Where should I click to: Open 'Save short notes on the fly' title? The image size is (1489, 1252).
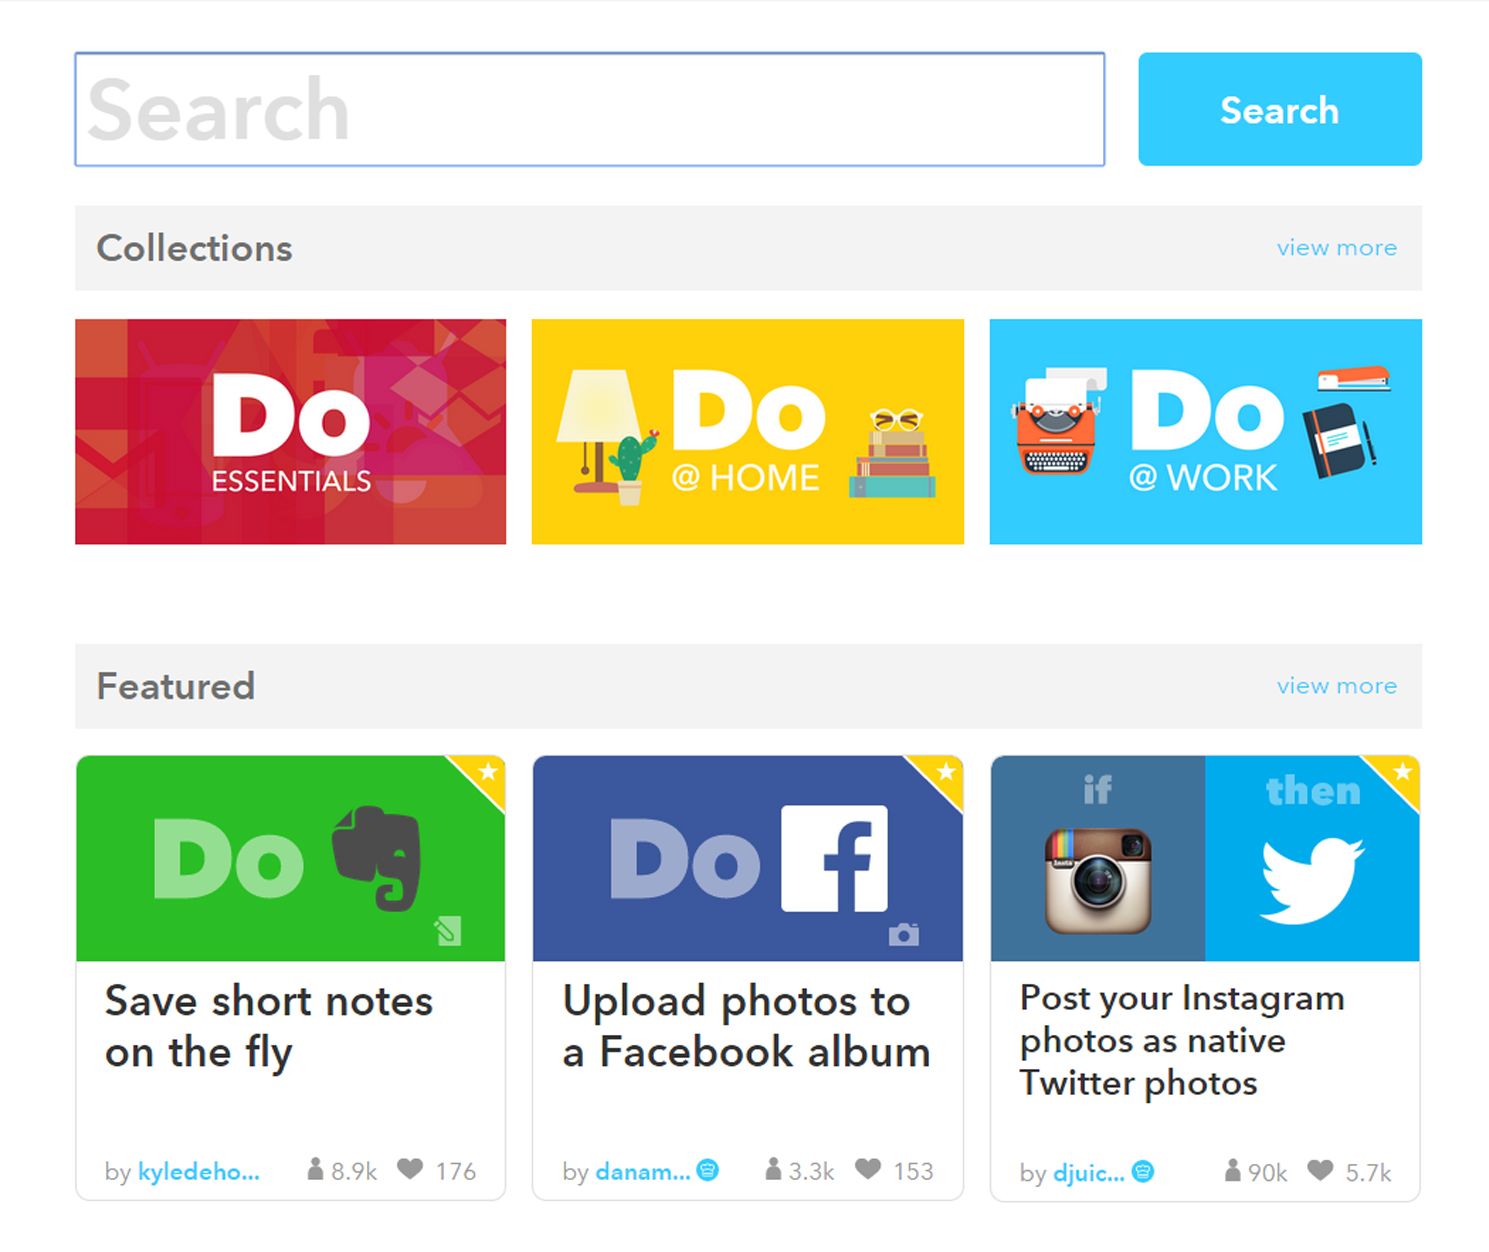click(269, 1027)
